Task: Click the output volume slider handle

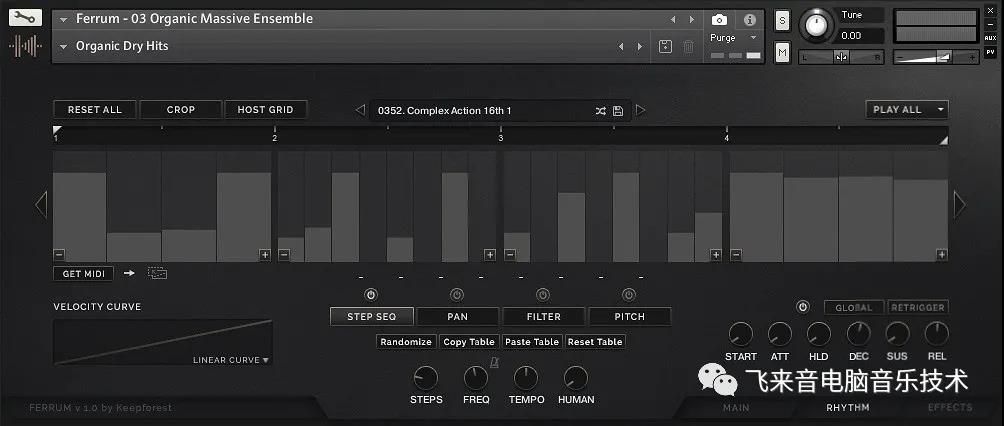Action: [x=944, y=57]
